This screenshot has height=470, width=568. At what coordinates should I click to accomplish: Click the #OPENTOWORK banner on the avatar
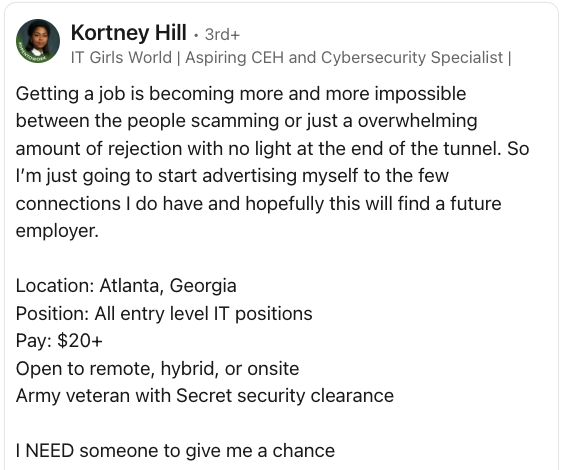[x=31, y=54]
